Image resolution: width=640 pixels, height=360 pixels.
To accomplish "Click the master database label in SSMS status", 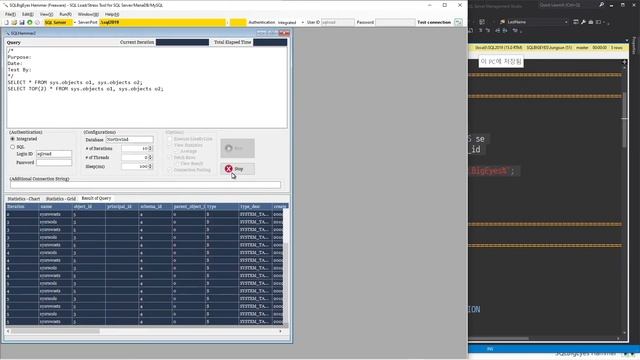I will [582, 48].
